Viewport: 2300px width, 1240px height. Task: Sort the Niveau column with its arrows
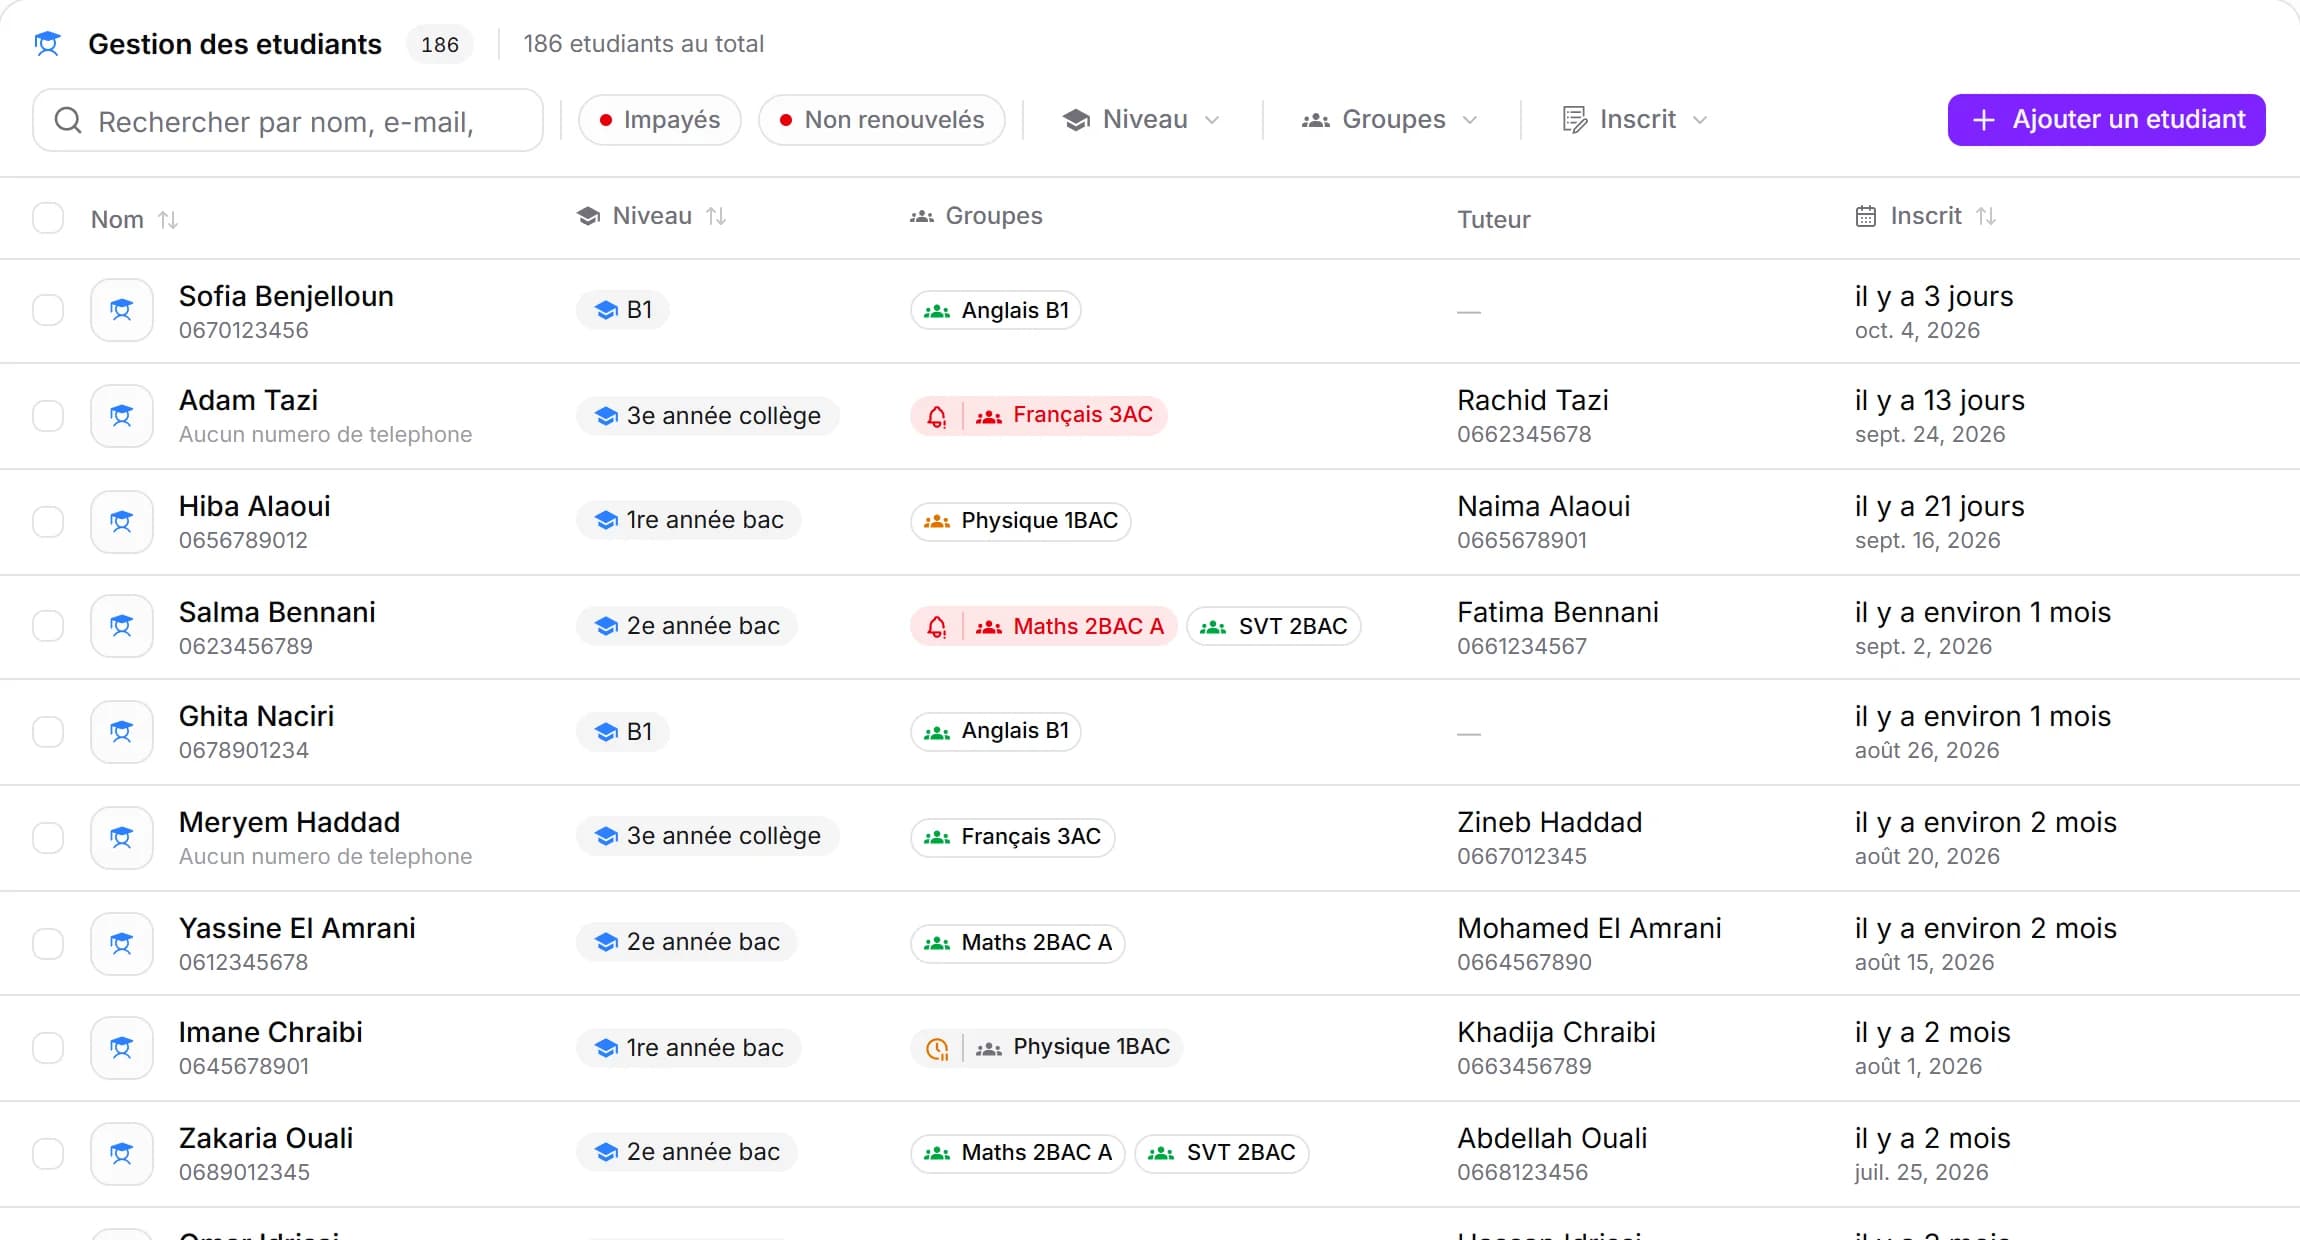[716, 216]
